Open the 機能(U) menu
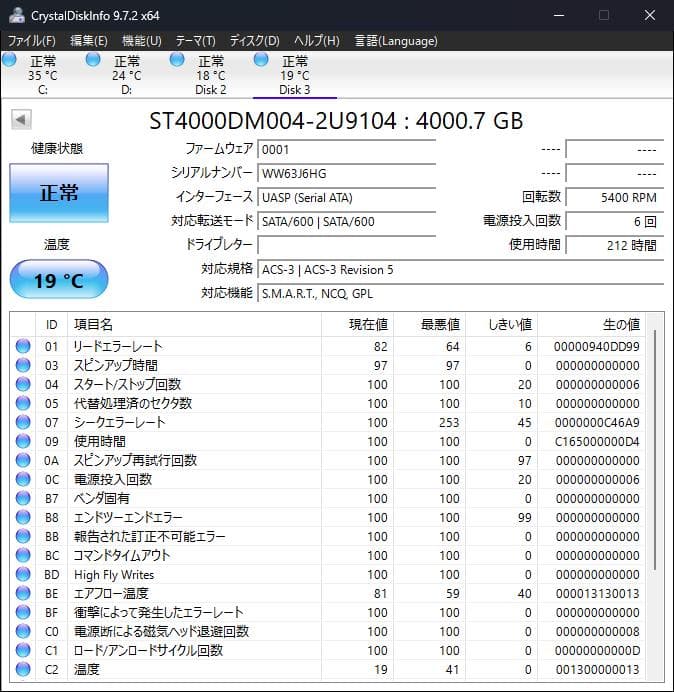This screenshot has width=674, height=692. click(141, 41)
